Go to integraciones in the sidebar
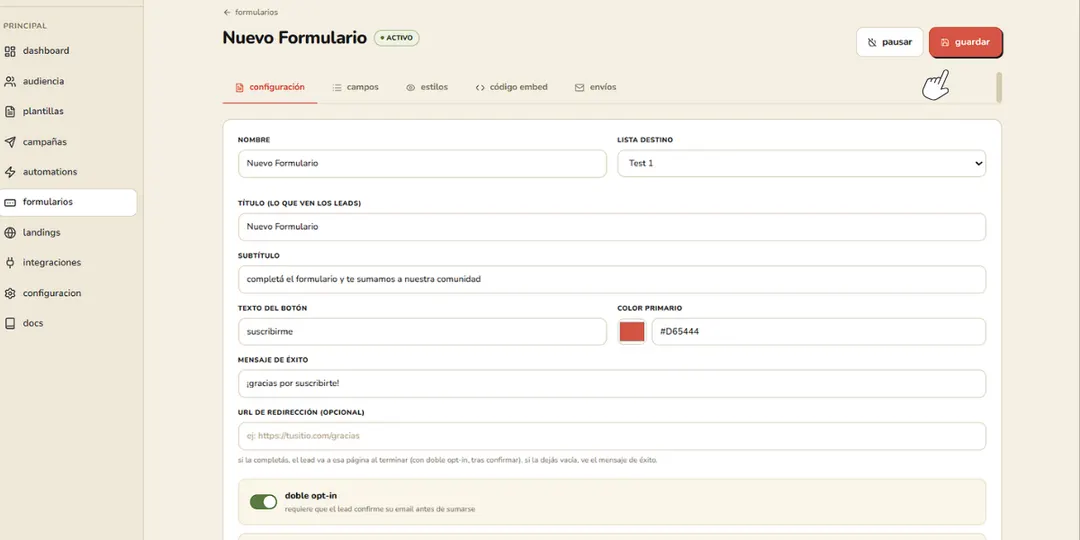 52,262
